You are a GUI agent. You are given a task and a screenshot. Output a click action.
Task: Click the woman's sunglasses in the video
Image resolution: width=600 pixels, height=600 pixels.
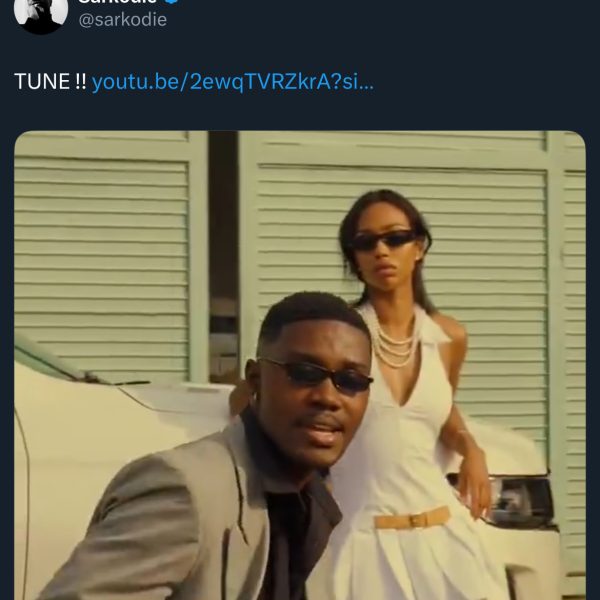pos(383,239)
